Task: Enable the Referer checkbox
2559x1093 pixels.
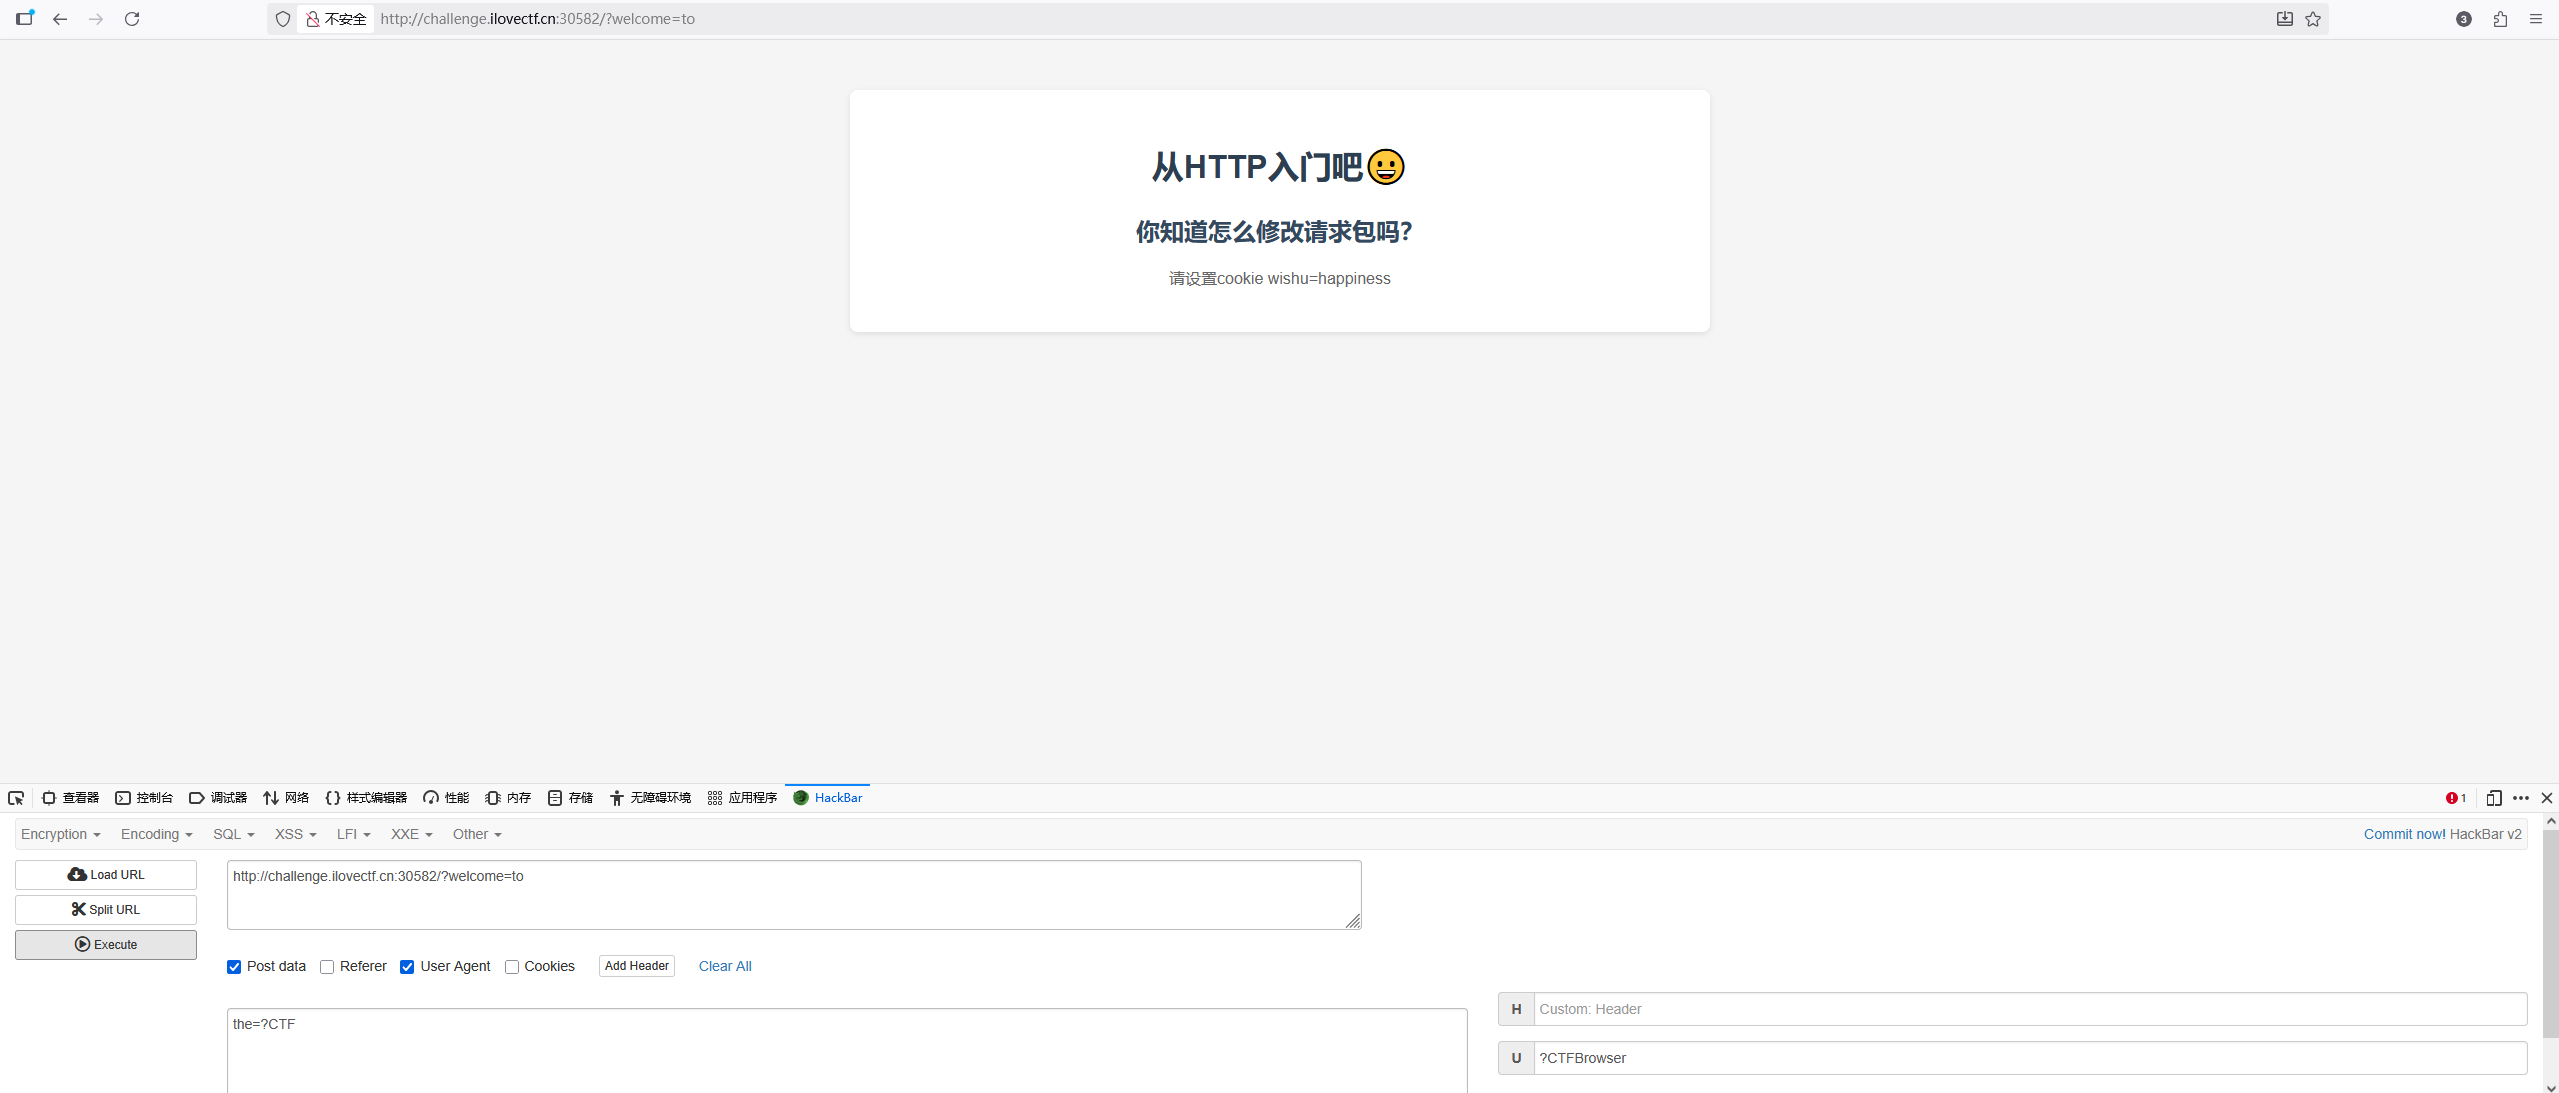Action: tap(327, 967)
